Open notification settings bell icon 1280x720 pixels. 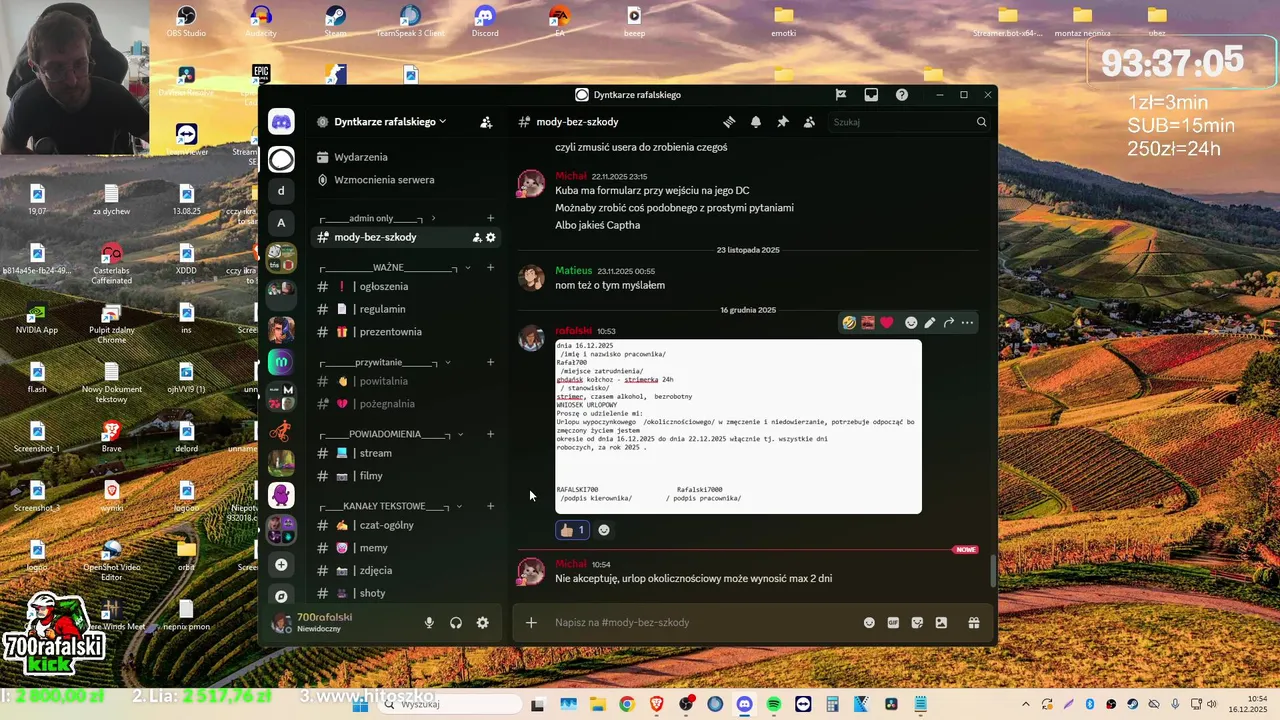coord(756,122)
